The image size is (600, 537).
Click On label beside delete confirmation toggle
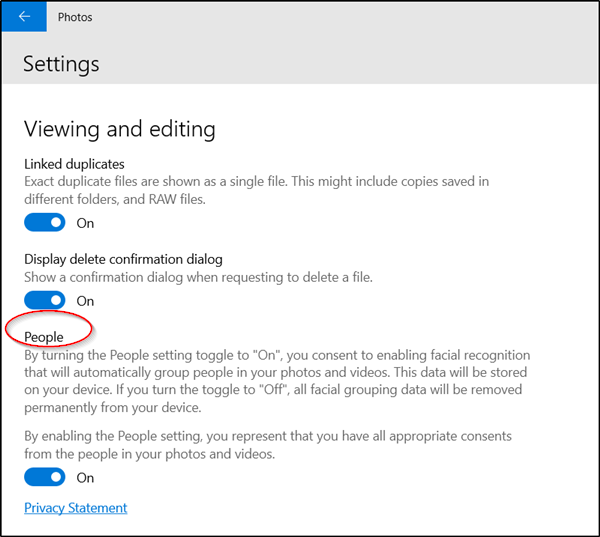coord(85,300)
